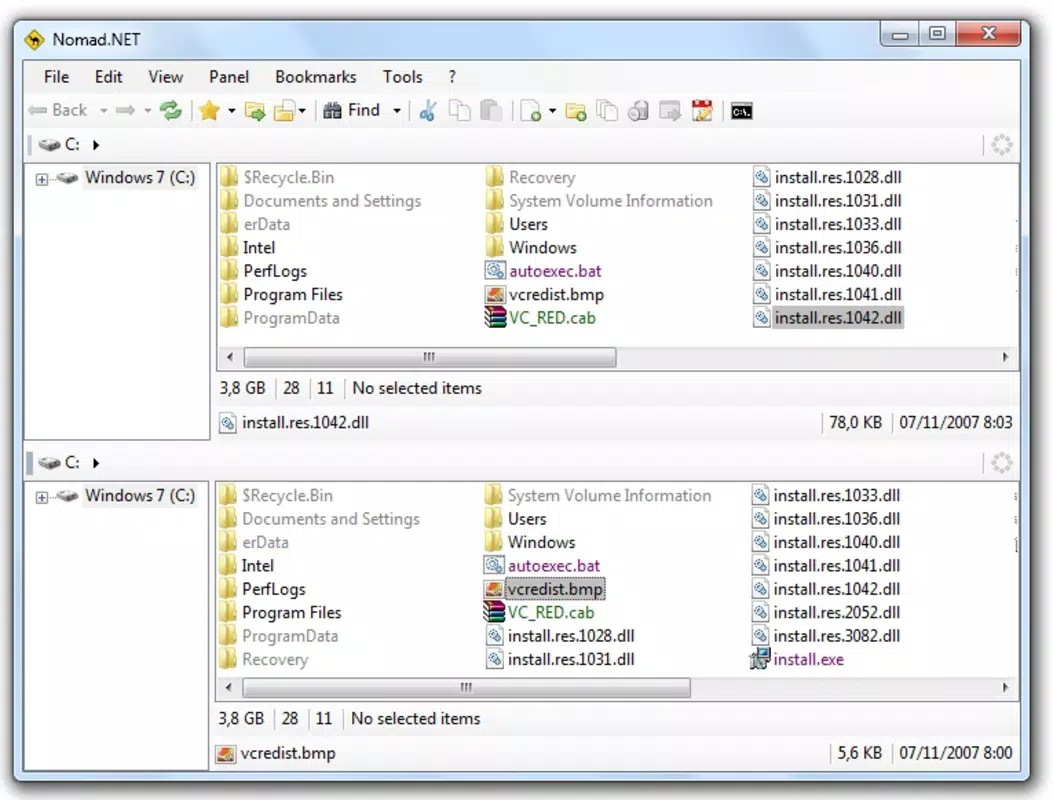The width and height of the screenshot is (1053, 800).
Task: Open the command prompt icon
Action: click(x=741, y=111)
